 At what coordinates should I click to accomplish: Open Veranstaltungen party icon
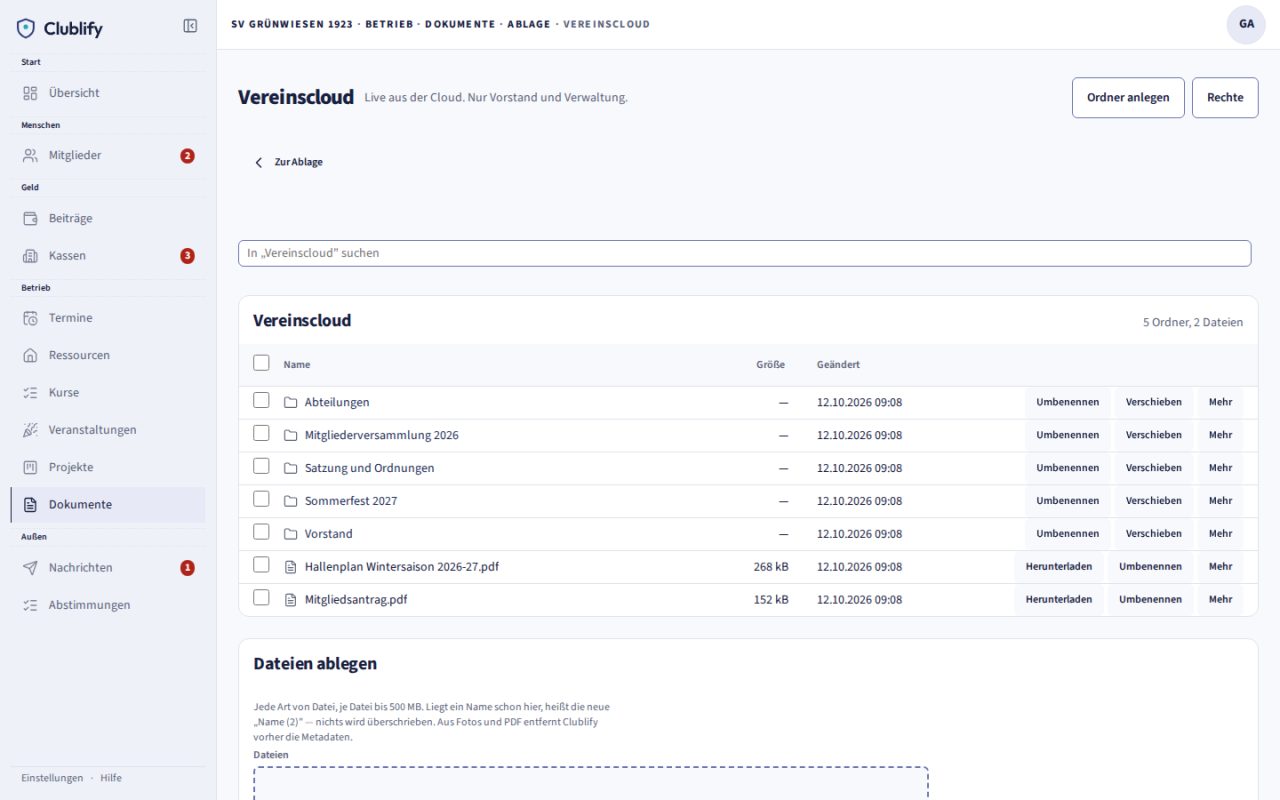30,430
